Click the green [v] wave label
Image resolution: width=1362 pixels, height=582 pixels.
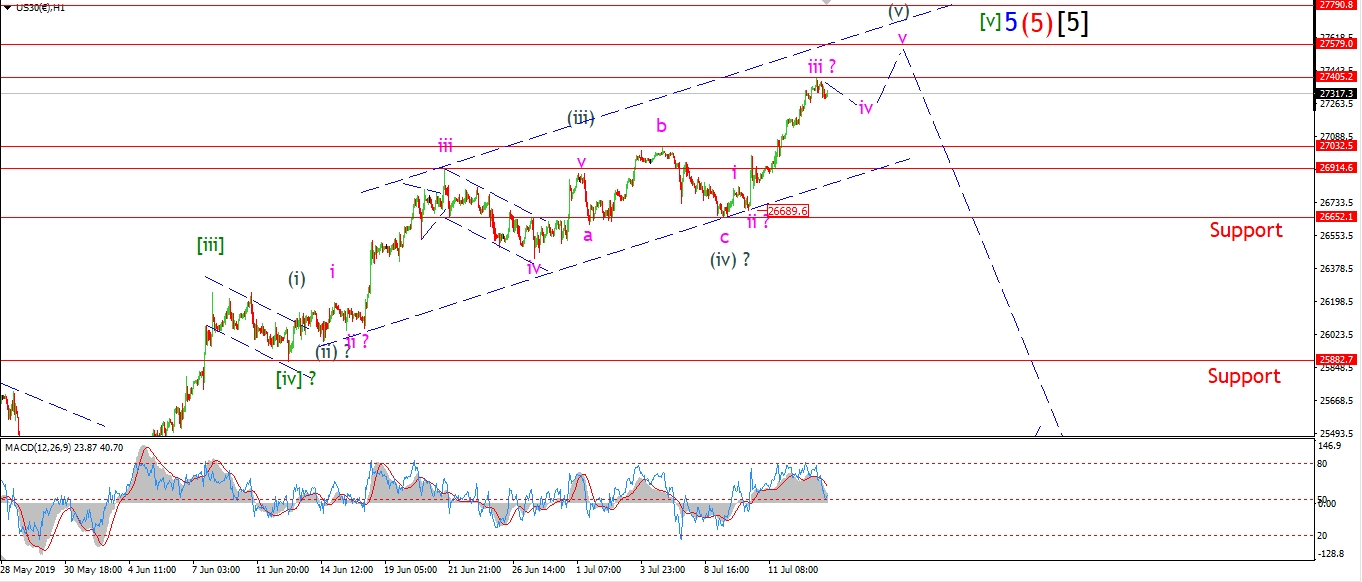click(989, 22)
